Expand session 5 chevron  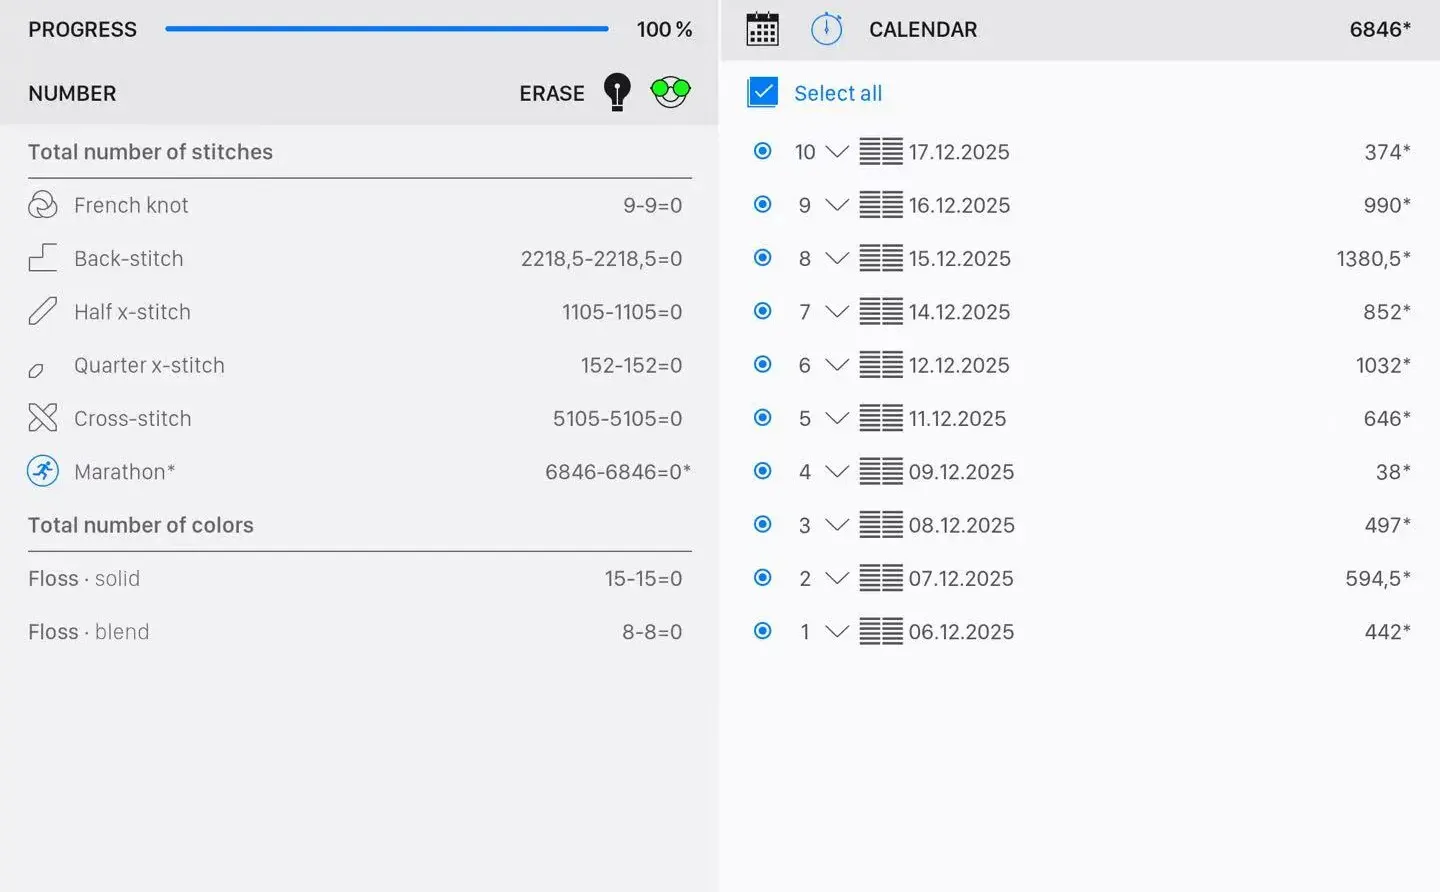pos(837,418)
